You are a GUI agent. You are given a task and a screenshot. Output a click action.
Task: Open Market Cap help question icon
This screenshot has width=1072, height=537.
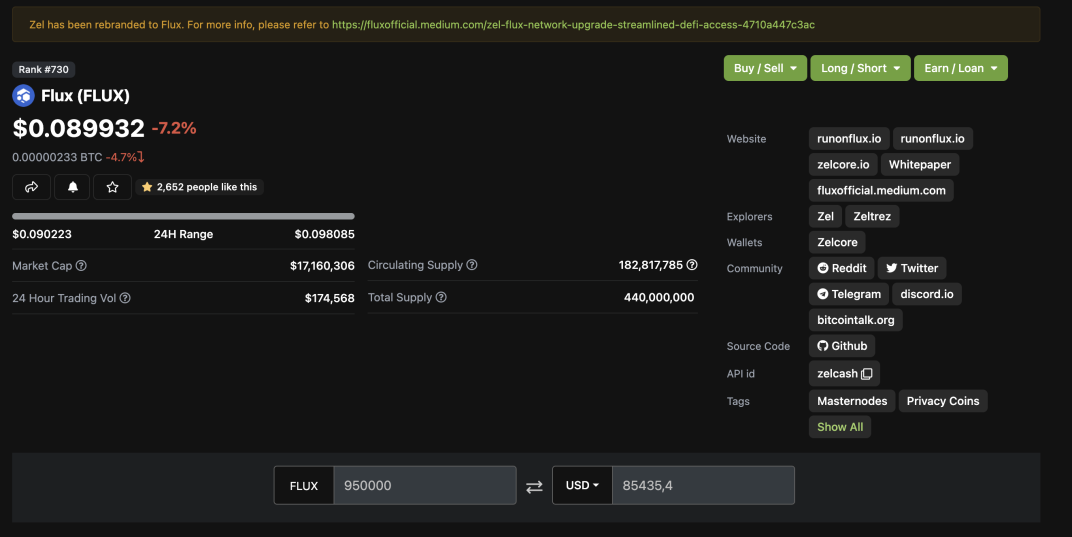pos(81,265)
